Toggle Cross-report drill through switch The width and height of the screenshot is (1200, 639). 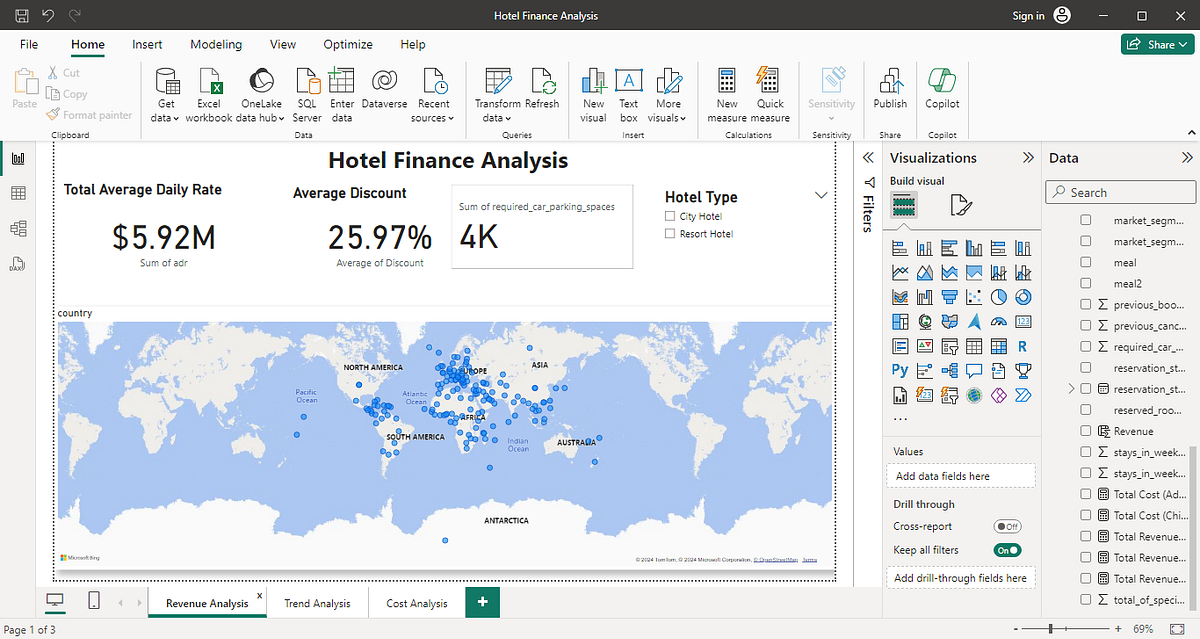pyautogui.click(x=1006, y=526)
